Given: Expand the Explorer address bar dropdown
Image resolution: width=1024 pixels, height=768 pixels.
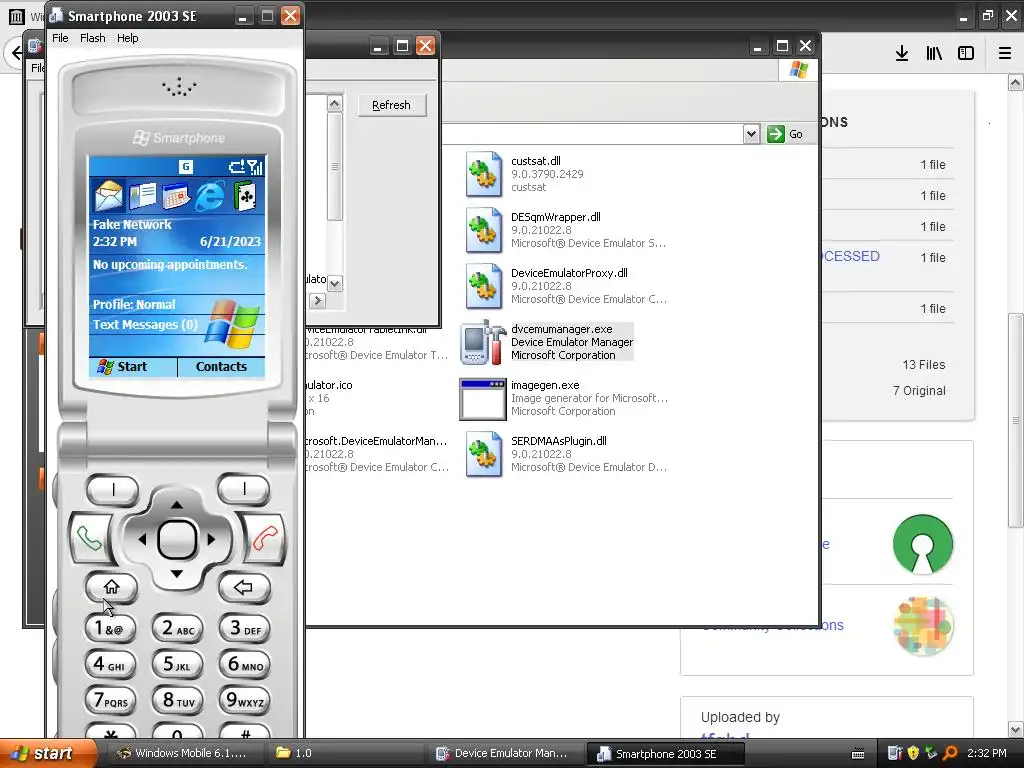Looking at the screenshot, I should [x=751, y=134].
